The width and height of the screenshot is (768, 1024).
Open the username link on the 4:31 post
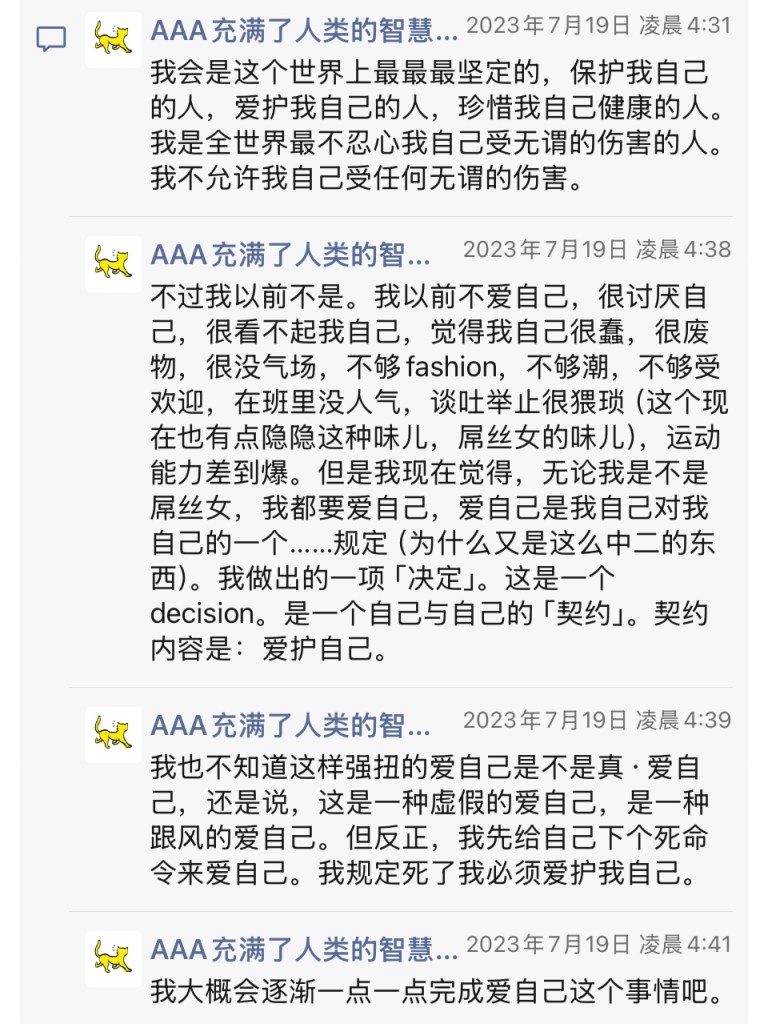(304, 31)
